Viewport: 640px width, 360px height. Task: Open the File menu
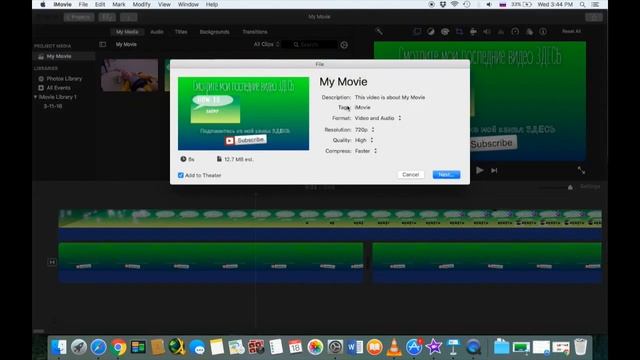[83, 4]
